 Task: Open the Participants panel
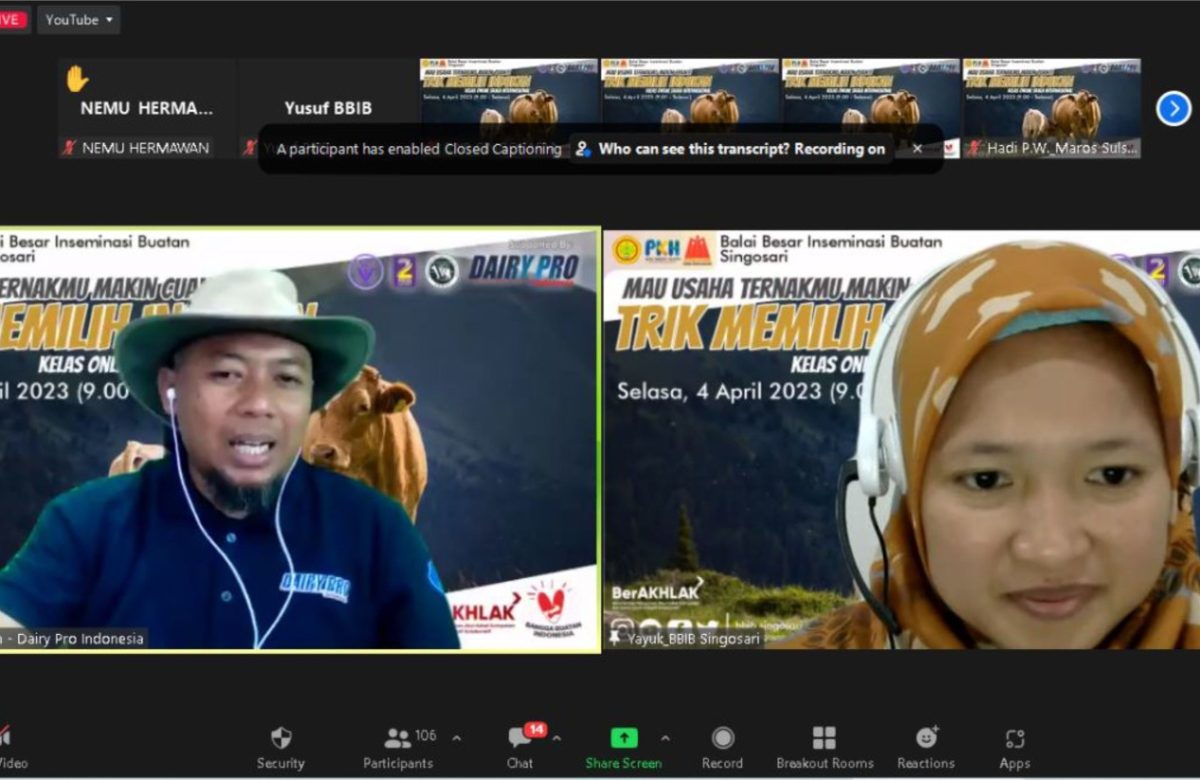398,748
